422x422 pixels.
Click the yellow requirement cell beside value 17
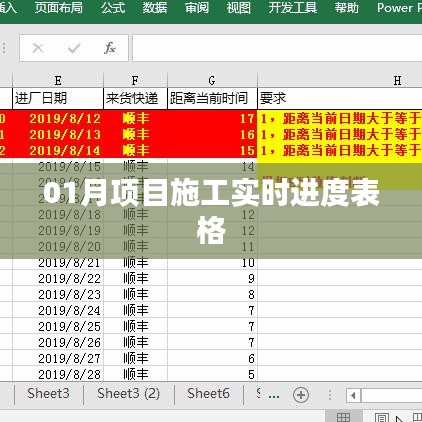pos(340,118)
